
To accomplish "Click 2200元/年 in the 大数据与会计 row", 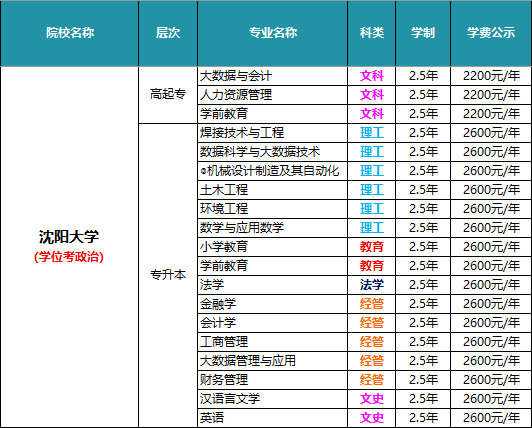I will coord(491,76).
